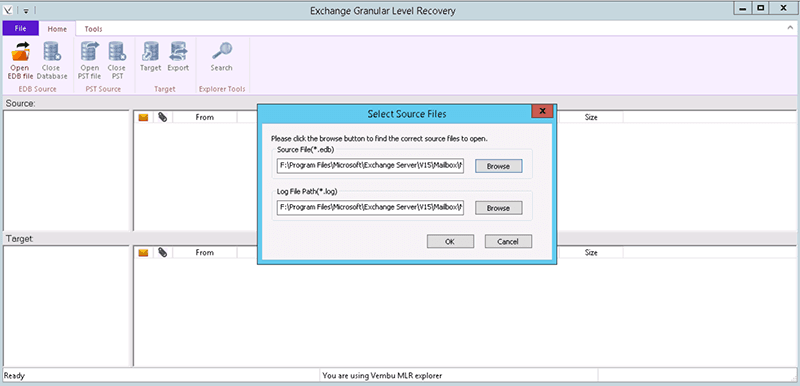Sort Source list by Size column
800x386 pixels.
591,117
